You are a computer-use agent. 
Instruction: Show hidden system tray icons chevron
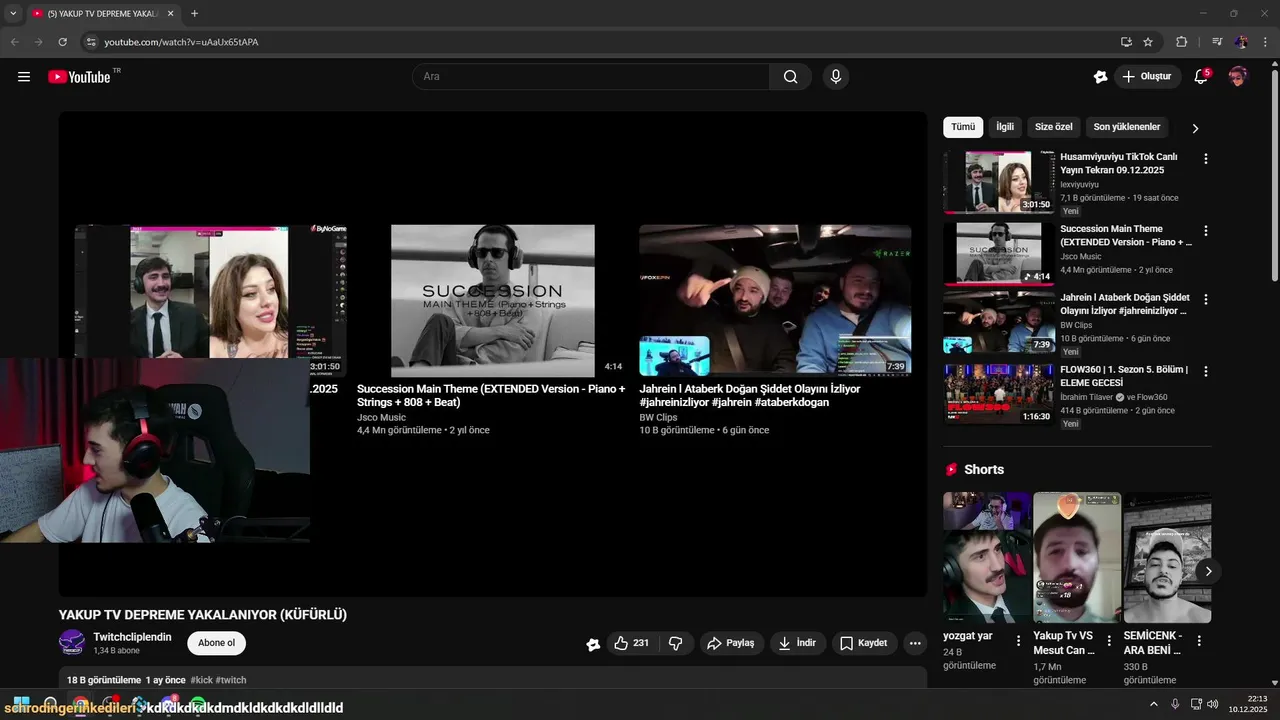[x=1153, y=704]
